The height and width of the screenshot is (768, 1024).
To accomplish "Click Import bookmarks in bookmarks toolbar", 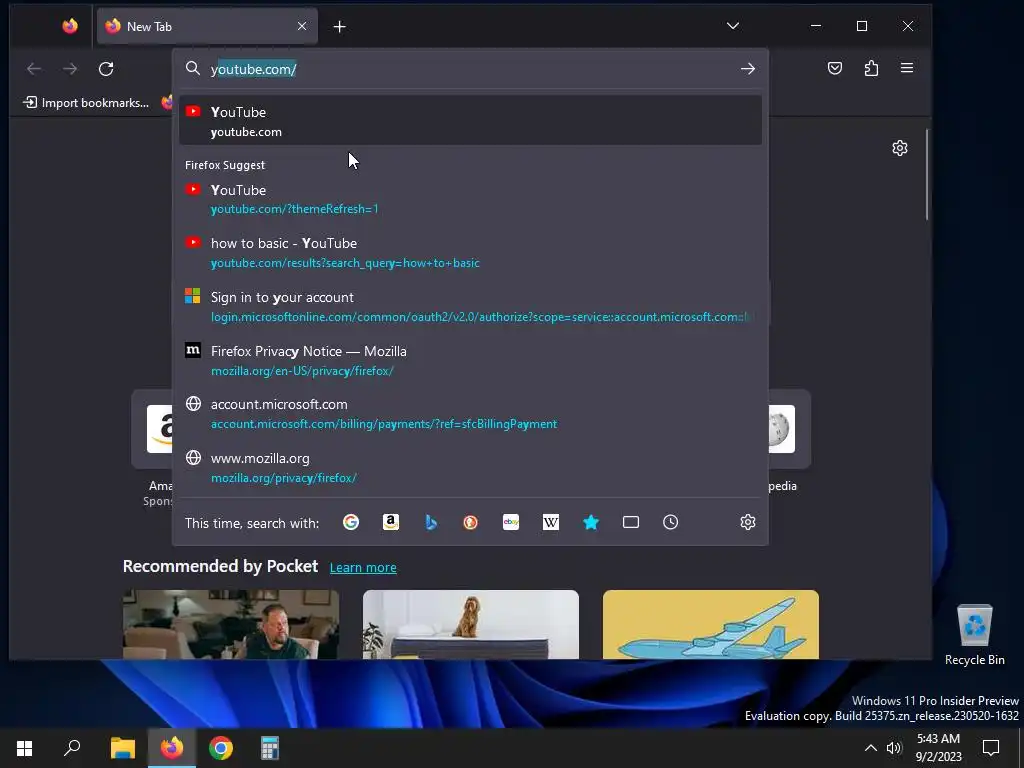I will (86, 103).
